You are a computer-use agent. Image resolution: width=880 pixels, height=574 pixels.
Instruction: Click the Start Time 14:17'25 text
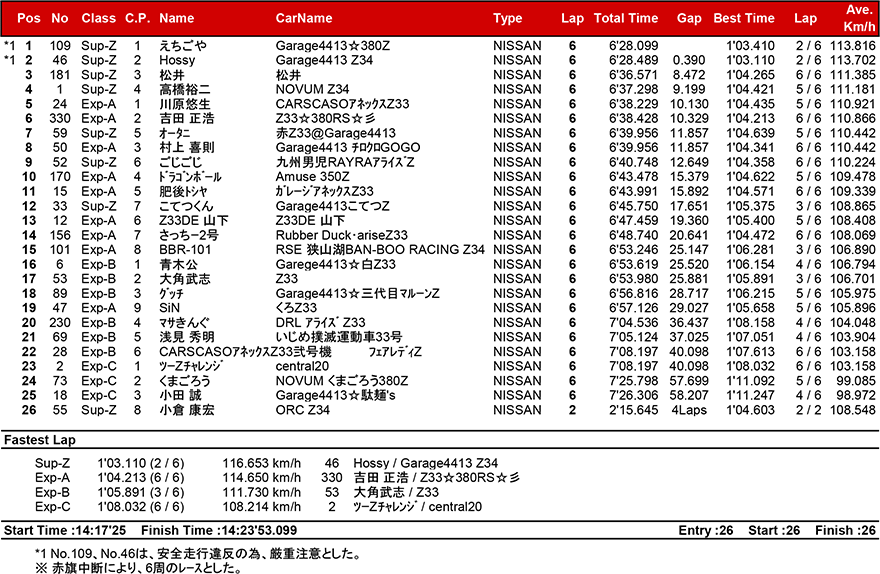[x=65, y=531]
